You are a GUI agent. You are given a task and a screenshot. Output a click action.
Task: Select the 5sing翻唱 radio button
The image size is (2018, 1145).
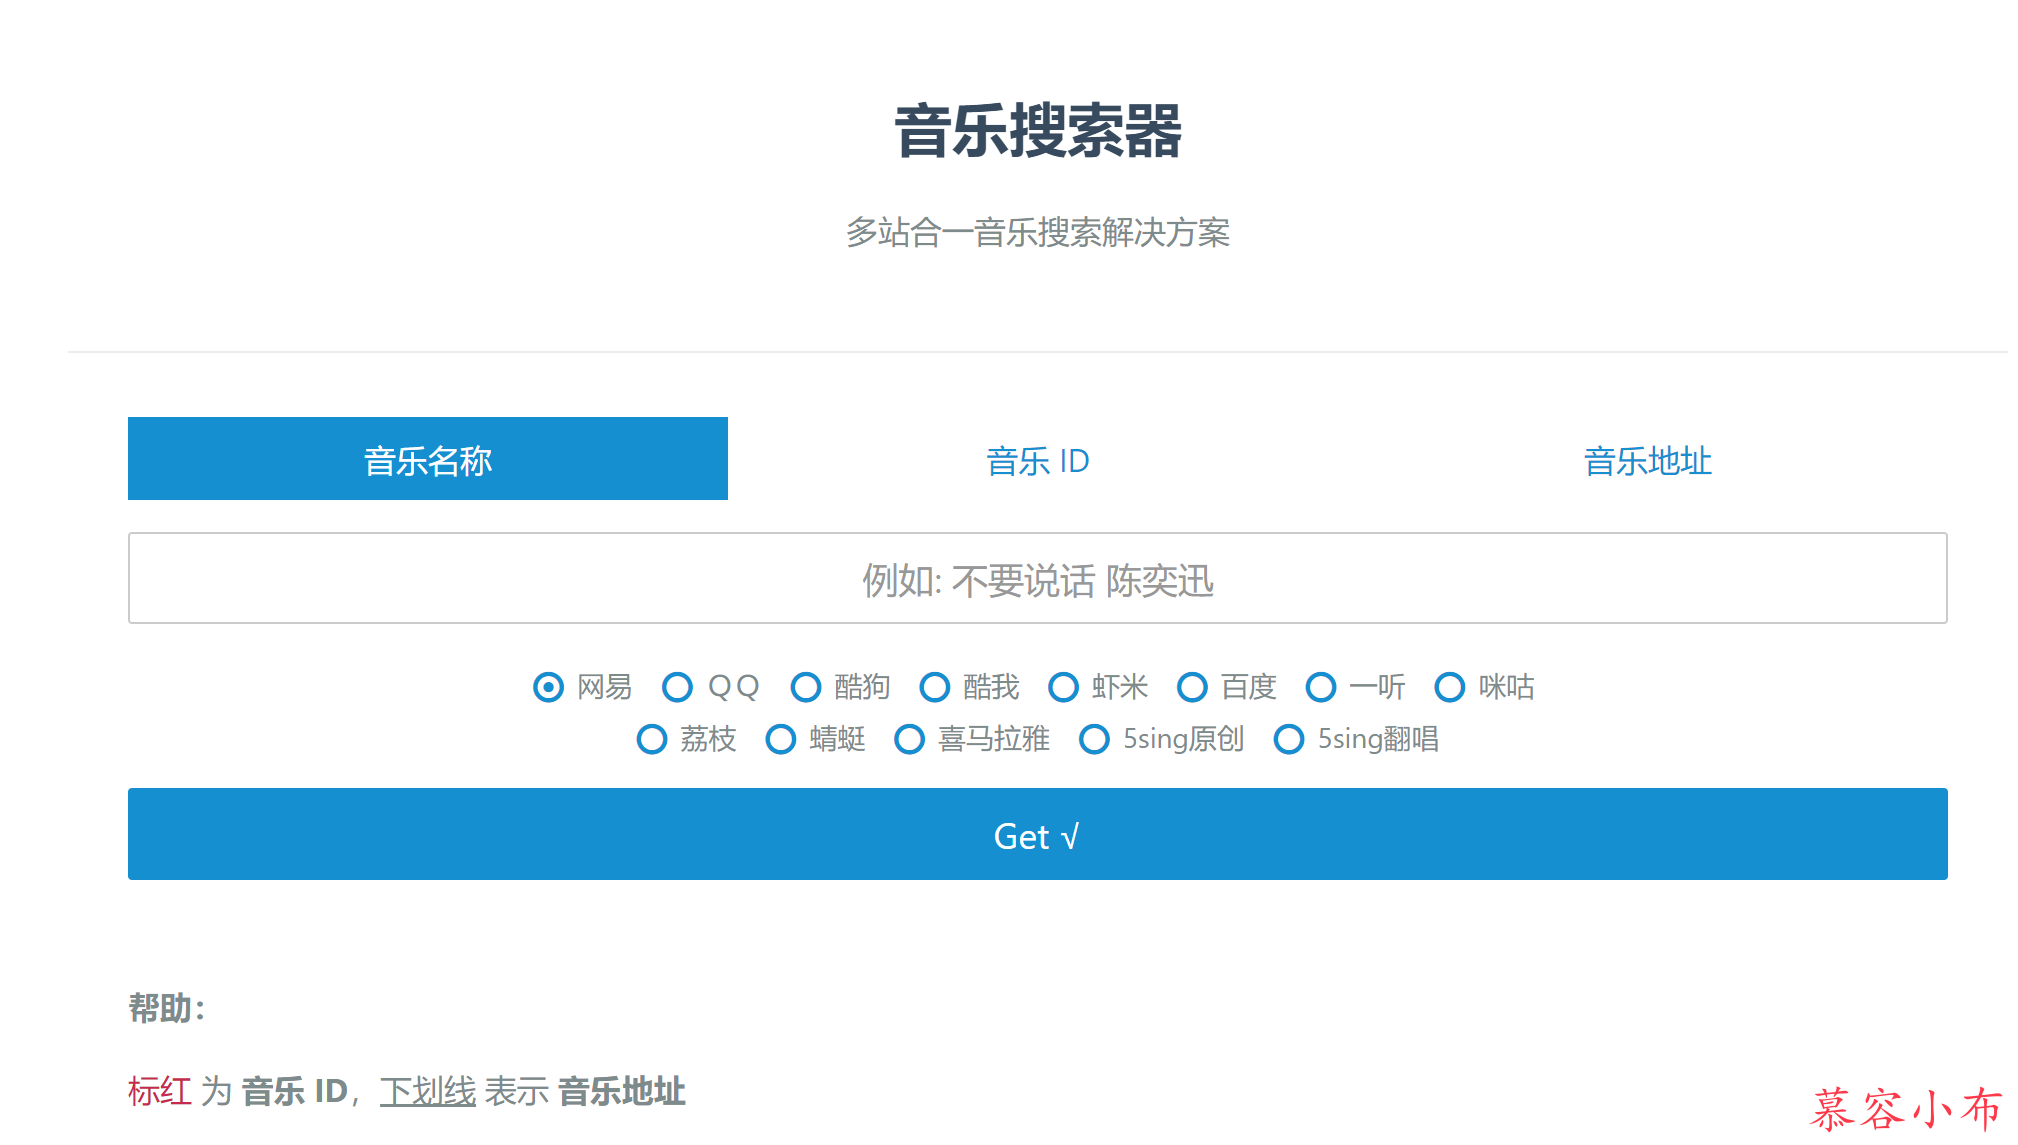[1289, 739]
